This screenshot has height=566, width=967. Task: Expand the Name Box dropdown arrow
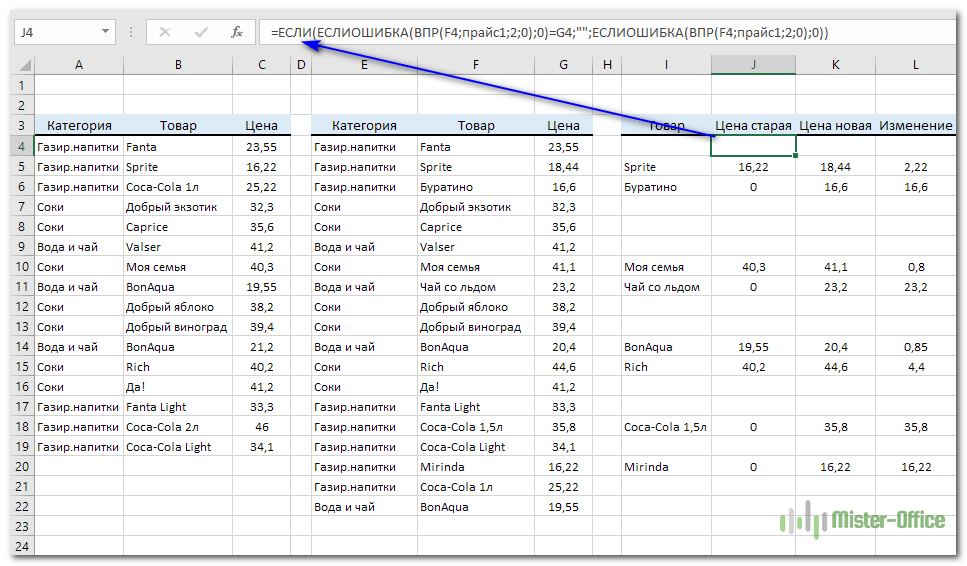click(105, 31)
